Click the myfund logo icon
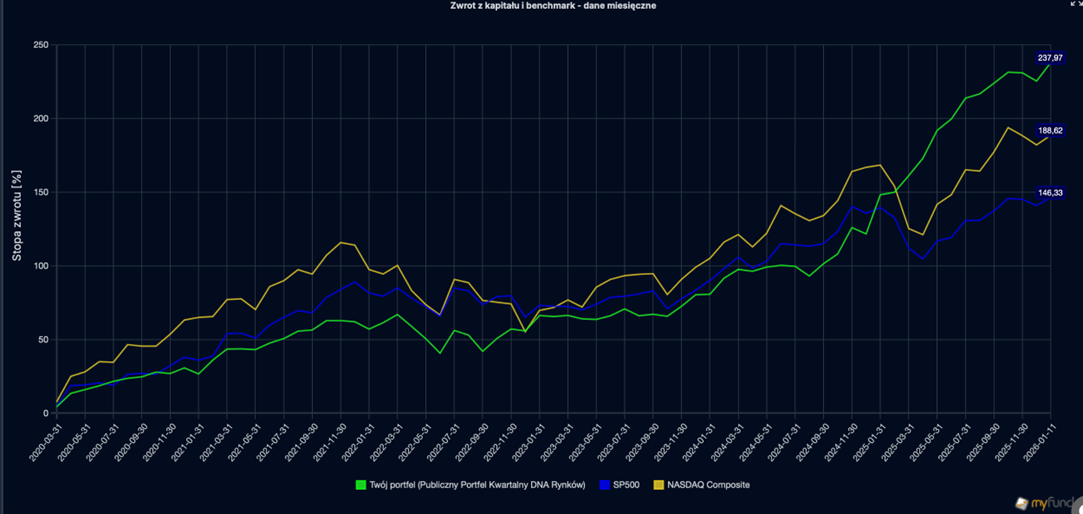1083x514 pixels. (x=1022, y=503)
